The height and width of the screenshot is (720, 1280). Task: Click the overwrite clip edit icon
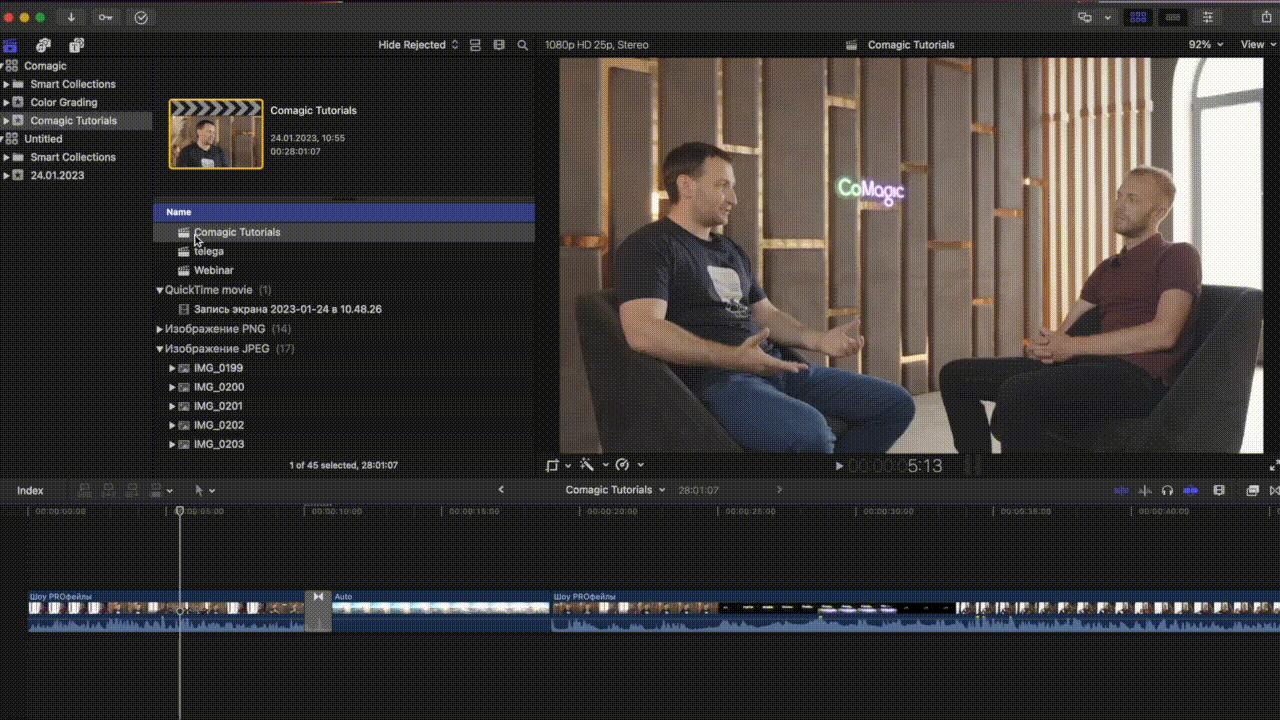(x=156, y=490)
